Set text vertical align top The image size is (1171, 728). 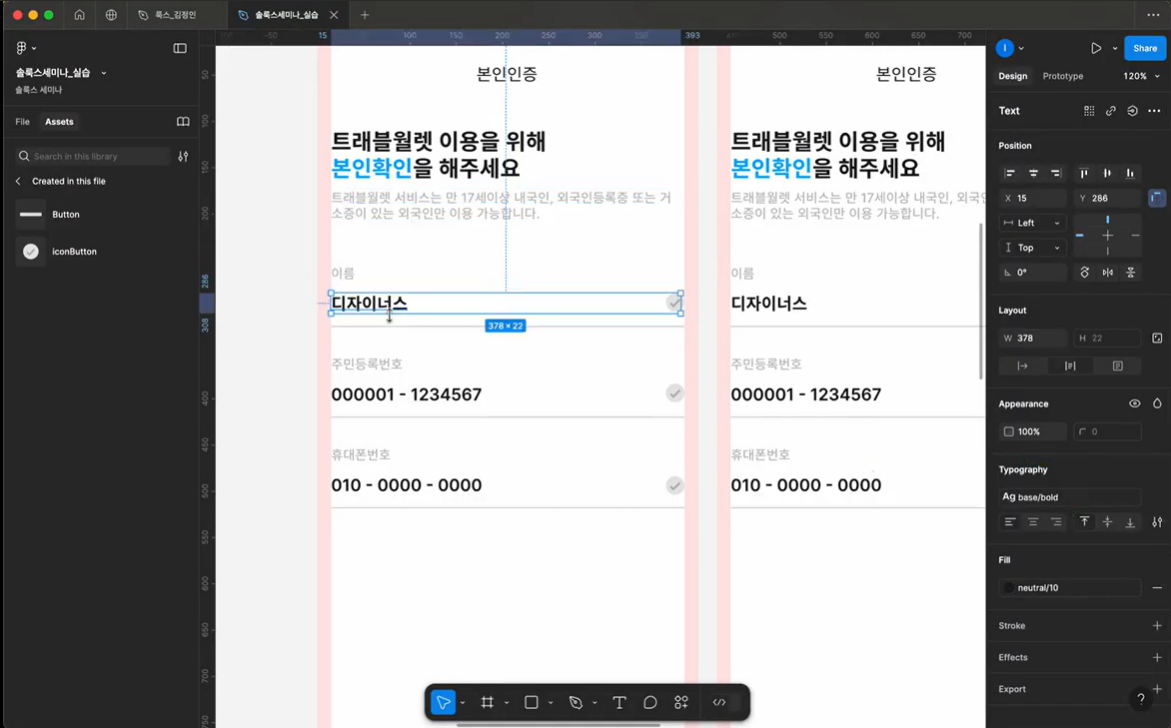click(x=1084, y=522)
